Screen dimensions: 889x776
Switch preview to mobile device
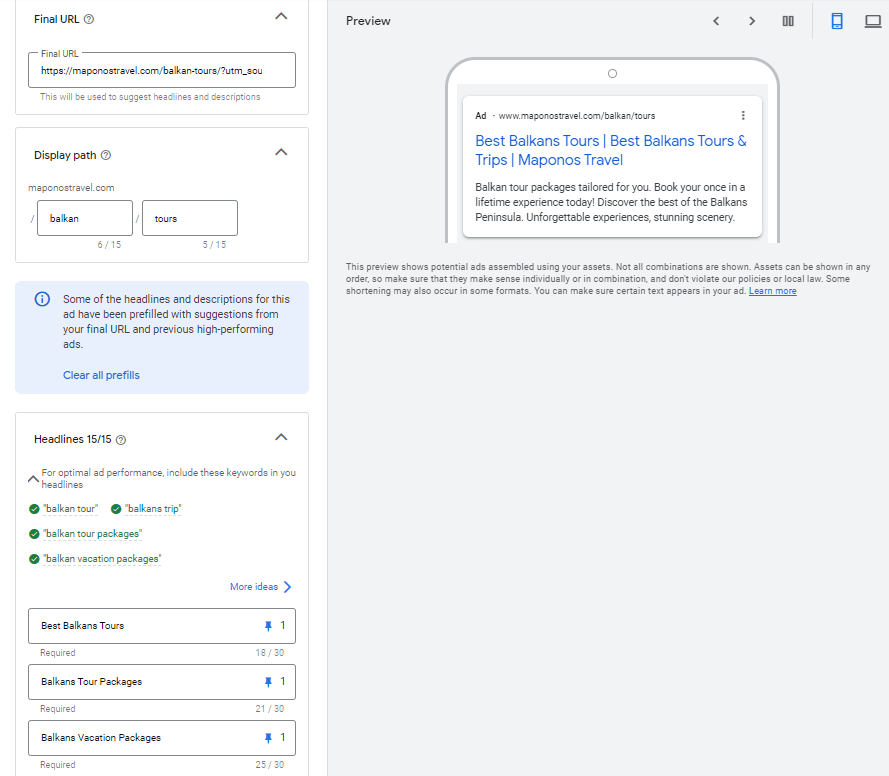point(837,21)
